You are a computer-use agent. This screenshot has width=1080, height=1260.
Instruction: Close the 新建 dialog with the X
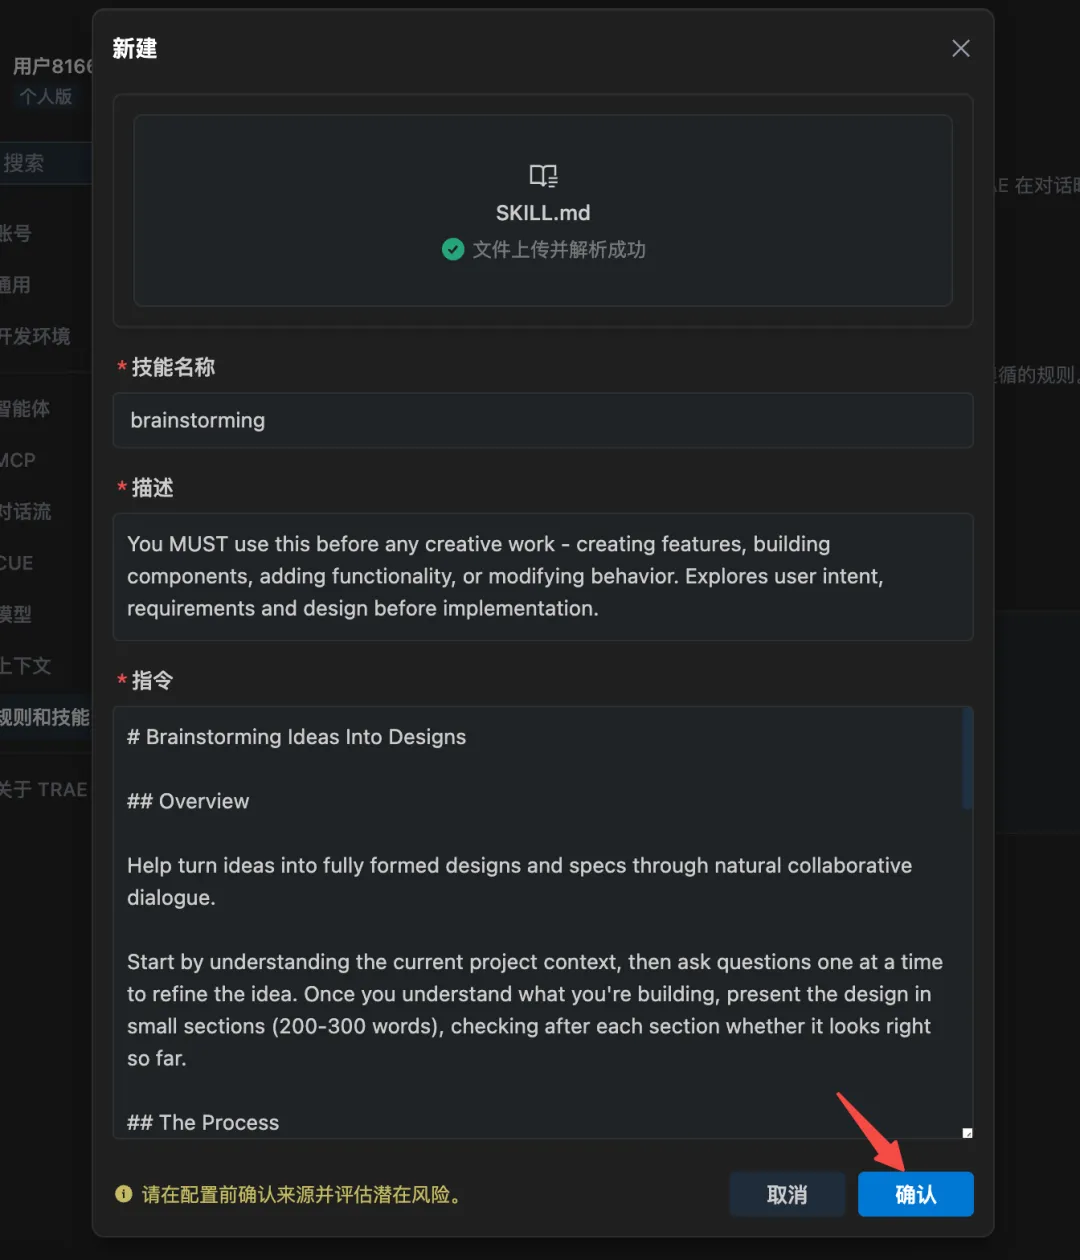click(961, 48)
